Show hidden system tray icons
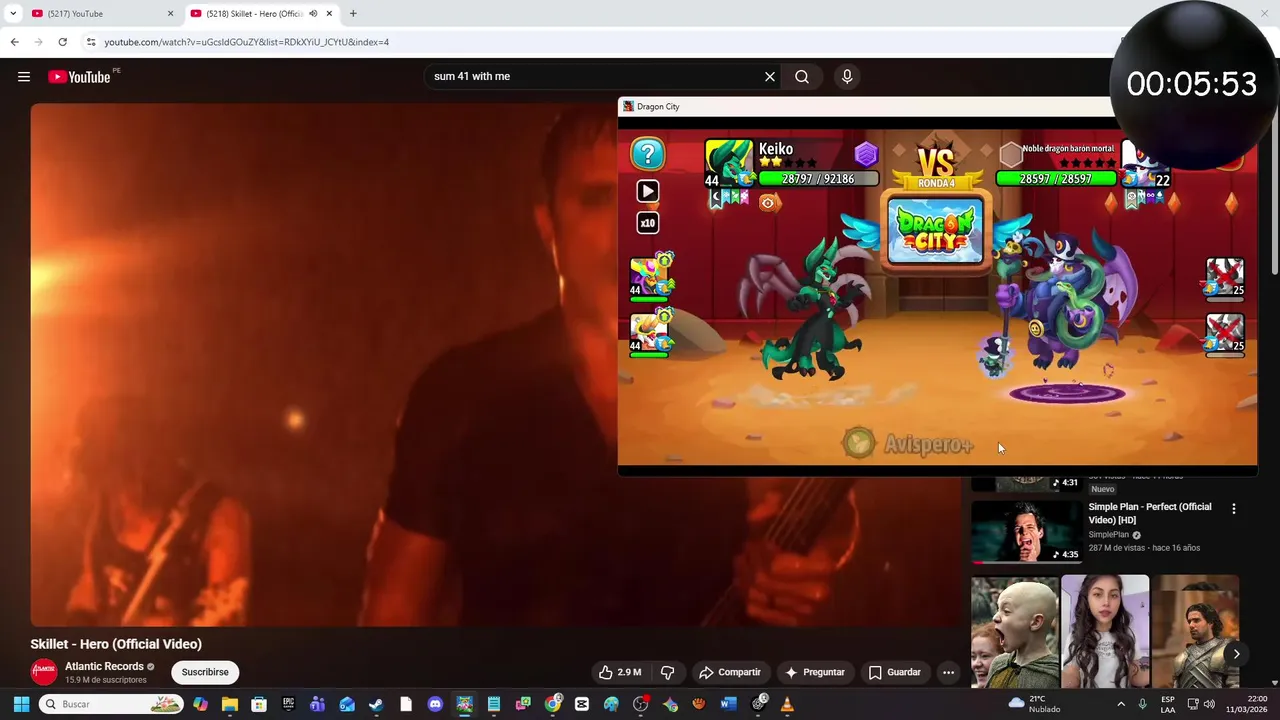The image size is (1280, 720). 1120,704
